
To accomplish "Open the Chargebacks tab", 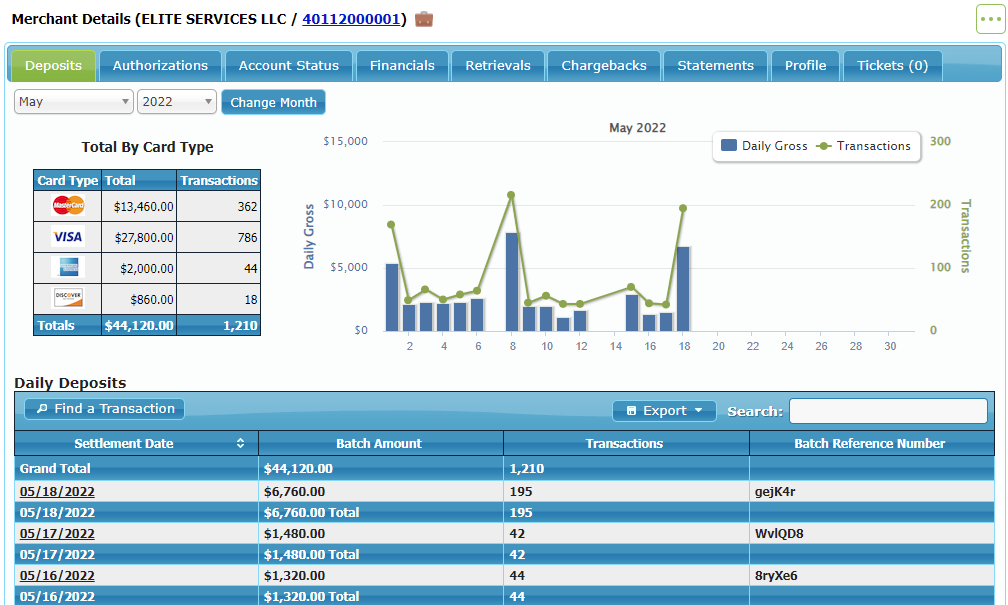I will click(604, 66).
